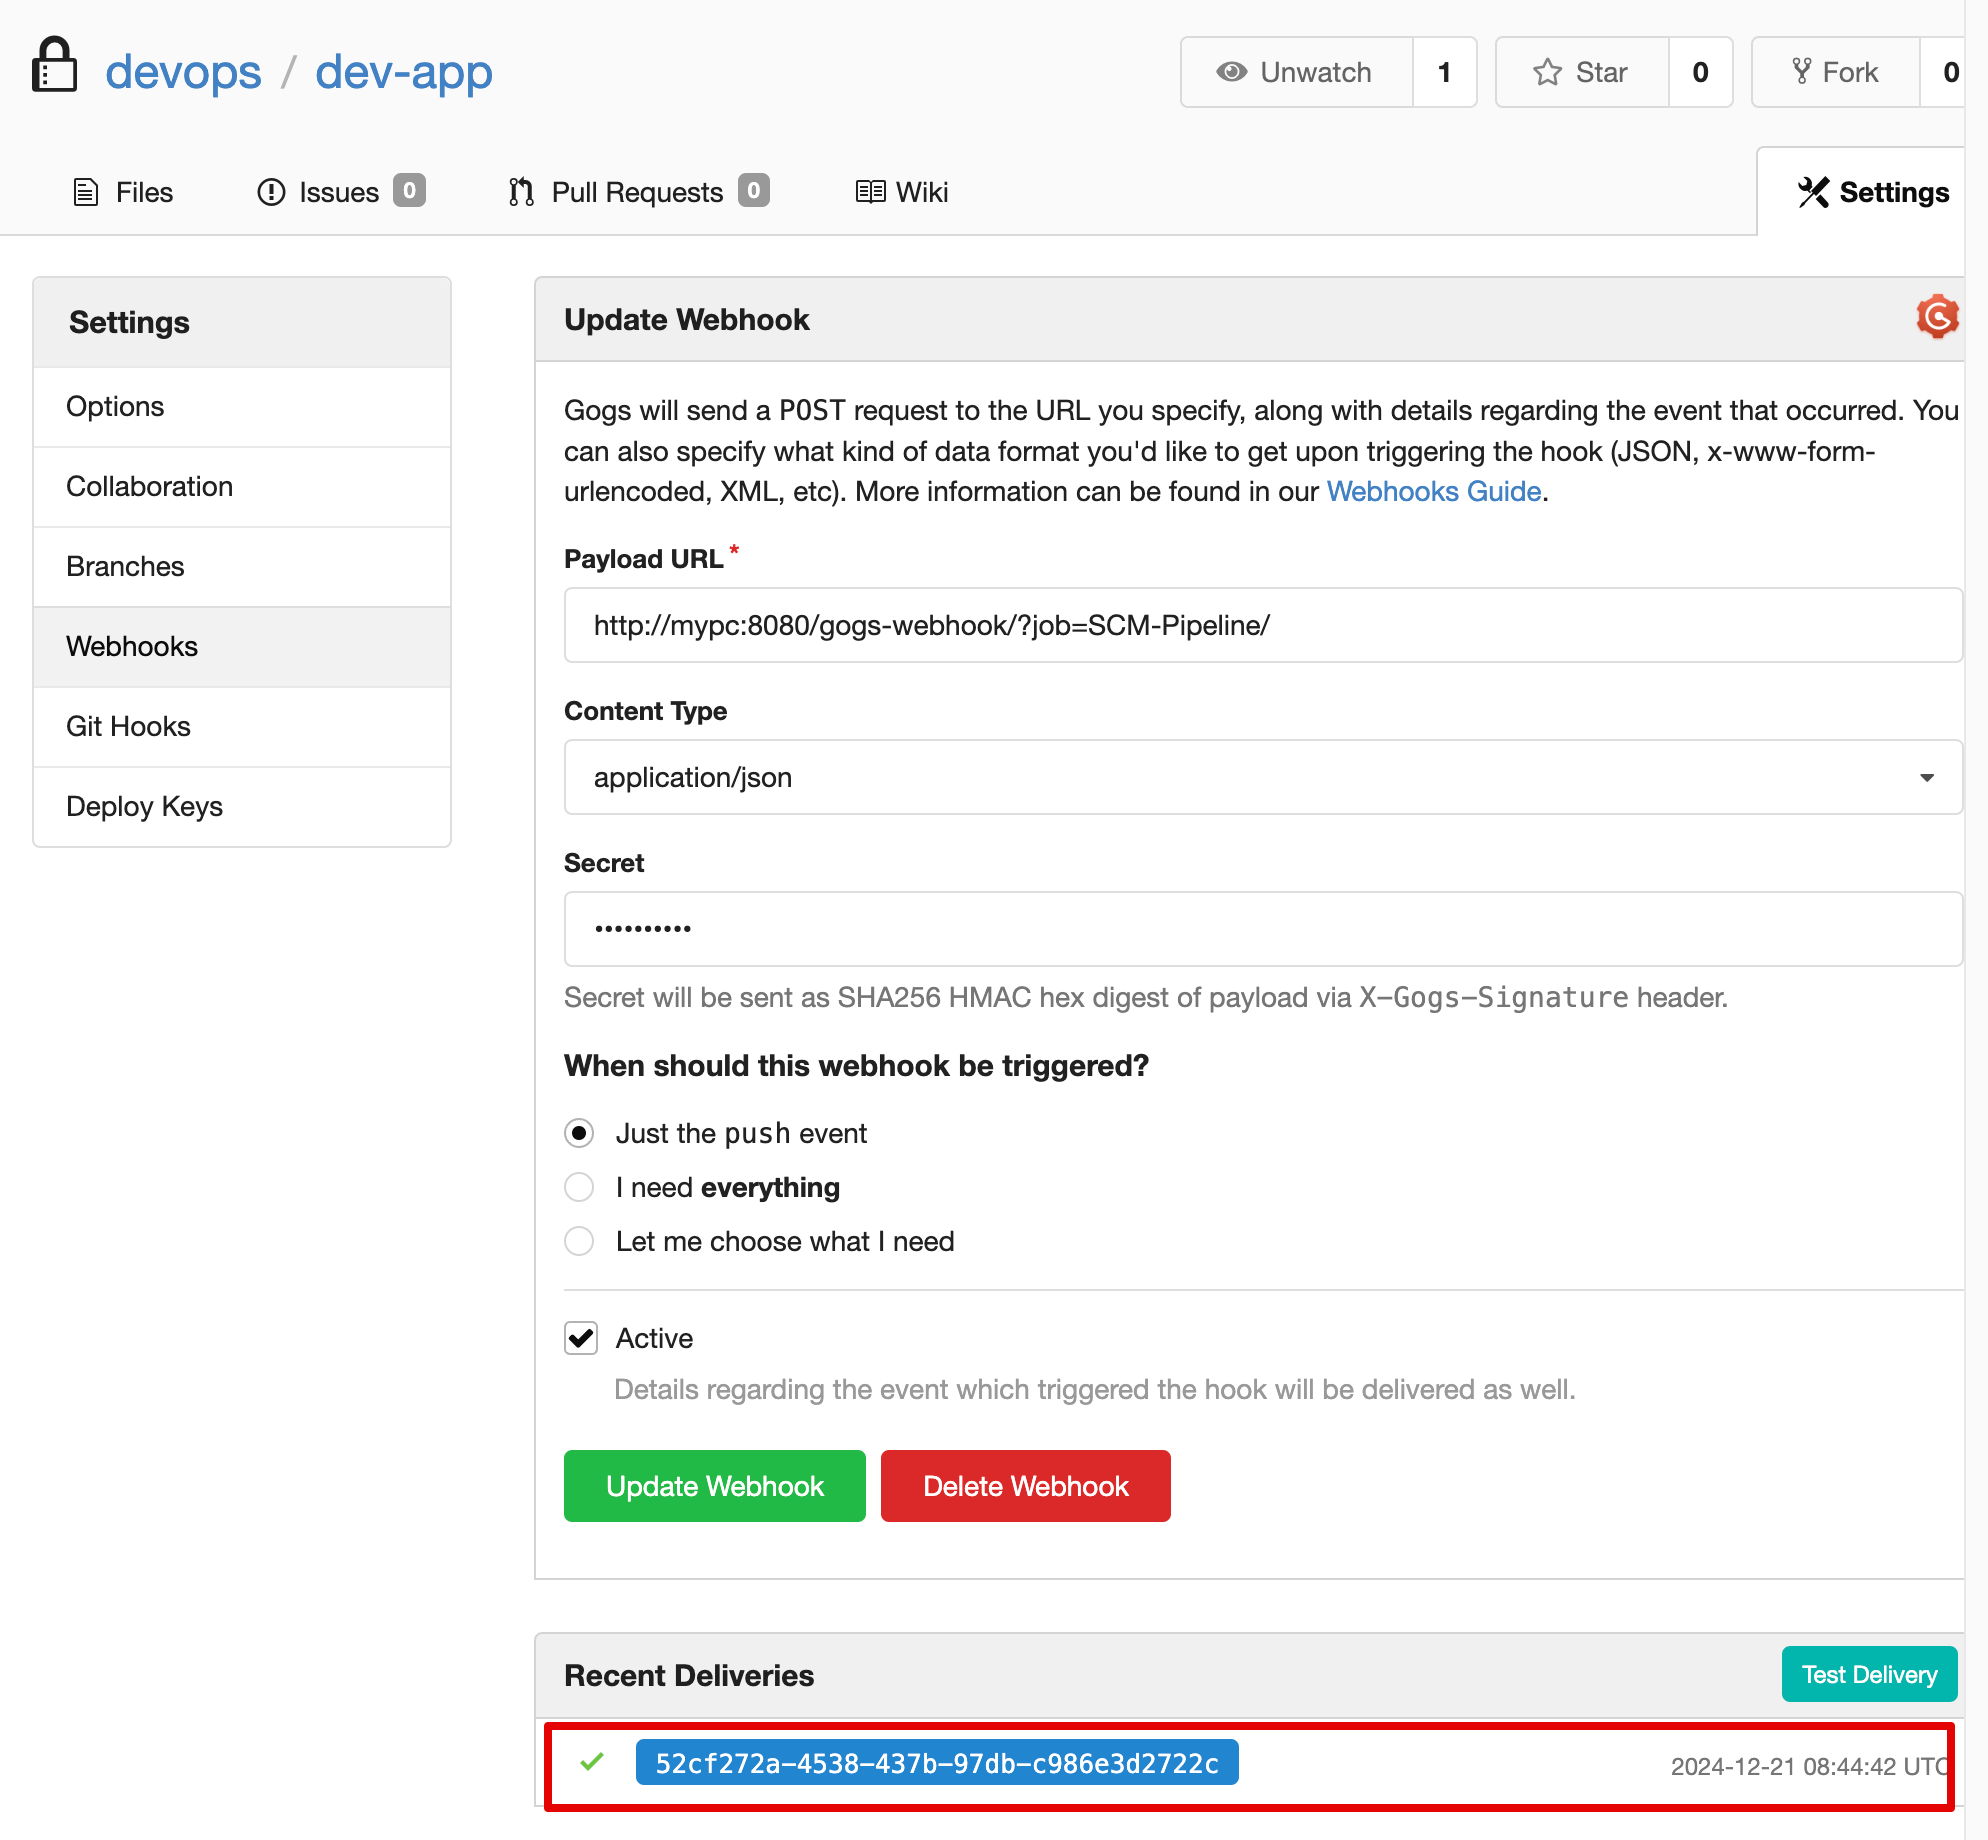1988x1840 pixels.
Task: Click the Test Delivery button
Action: click(x=1869, y=1674)
